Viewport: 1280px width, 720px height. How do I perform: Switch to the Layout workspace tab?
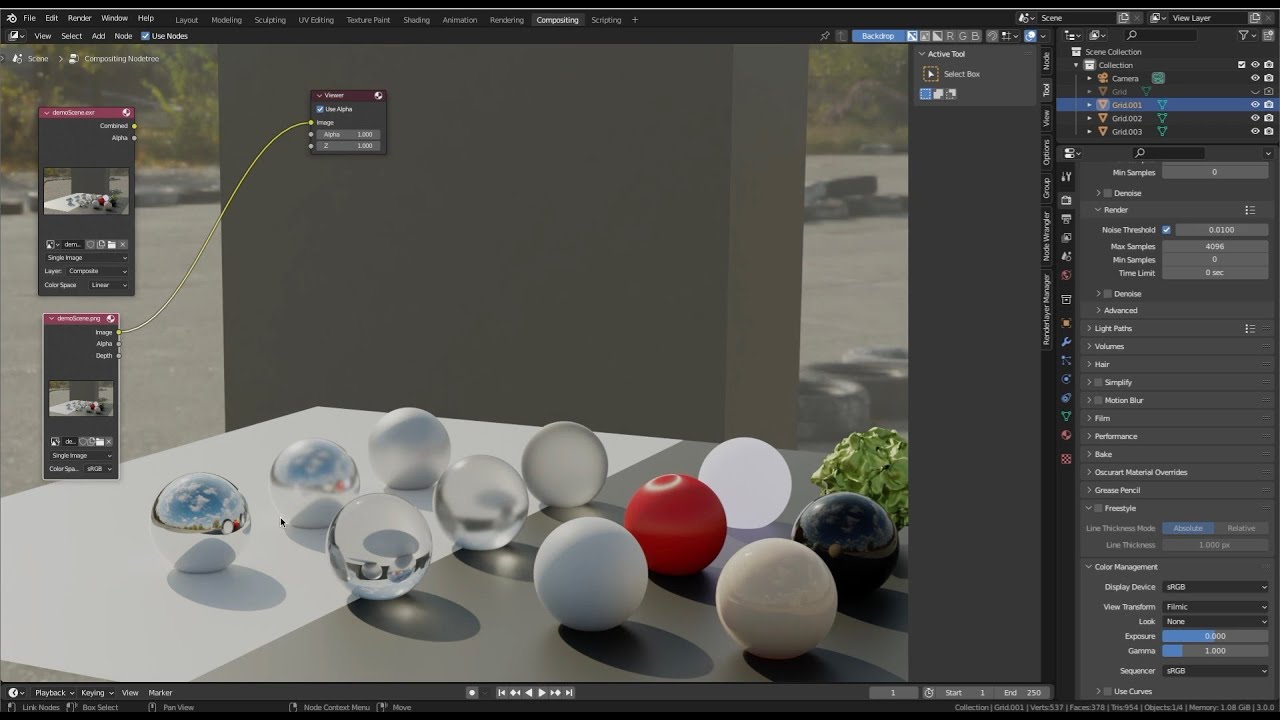tap(186, 20)
